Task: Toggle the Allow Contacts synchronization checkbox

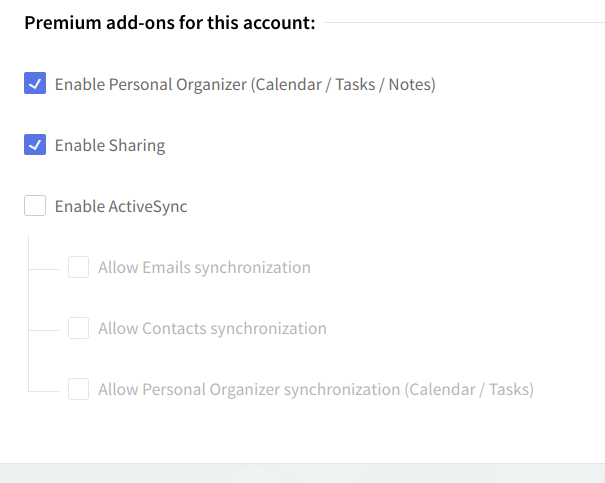Action: click(78, 329)
